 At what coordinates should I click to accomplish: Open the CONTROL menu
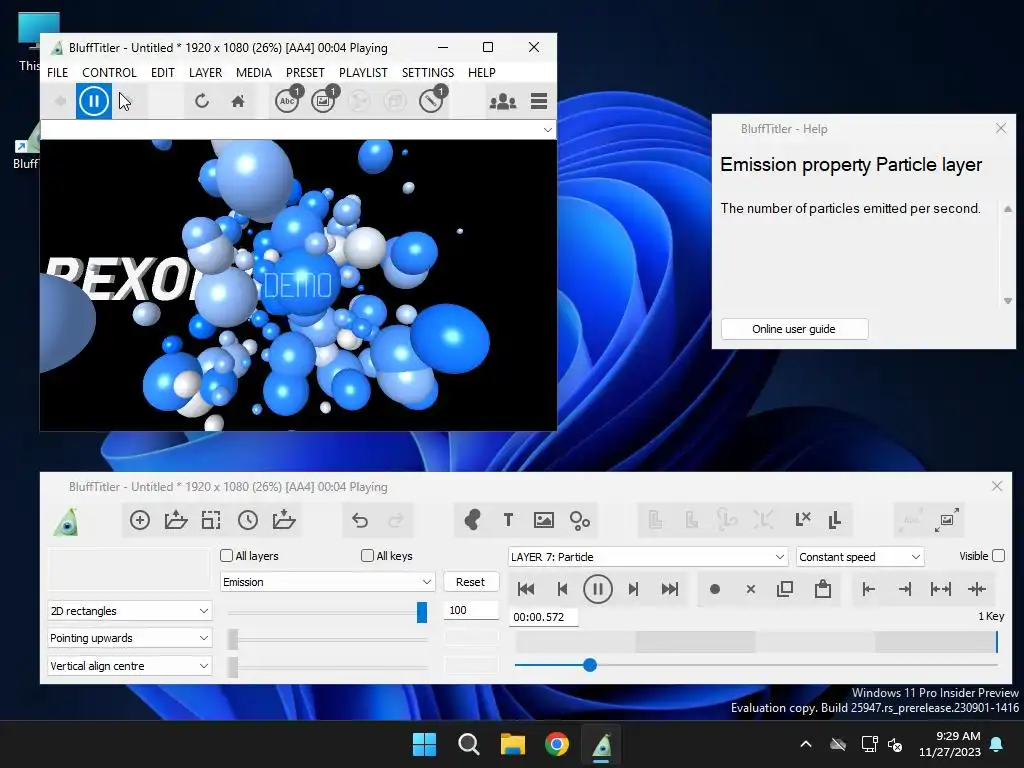tap(109, 72)
